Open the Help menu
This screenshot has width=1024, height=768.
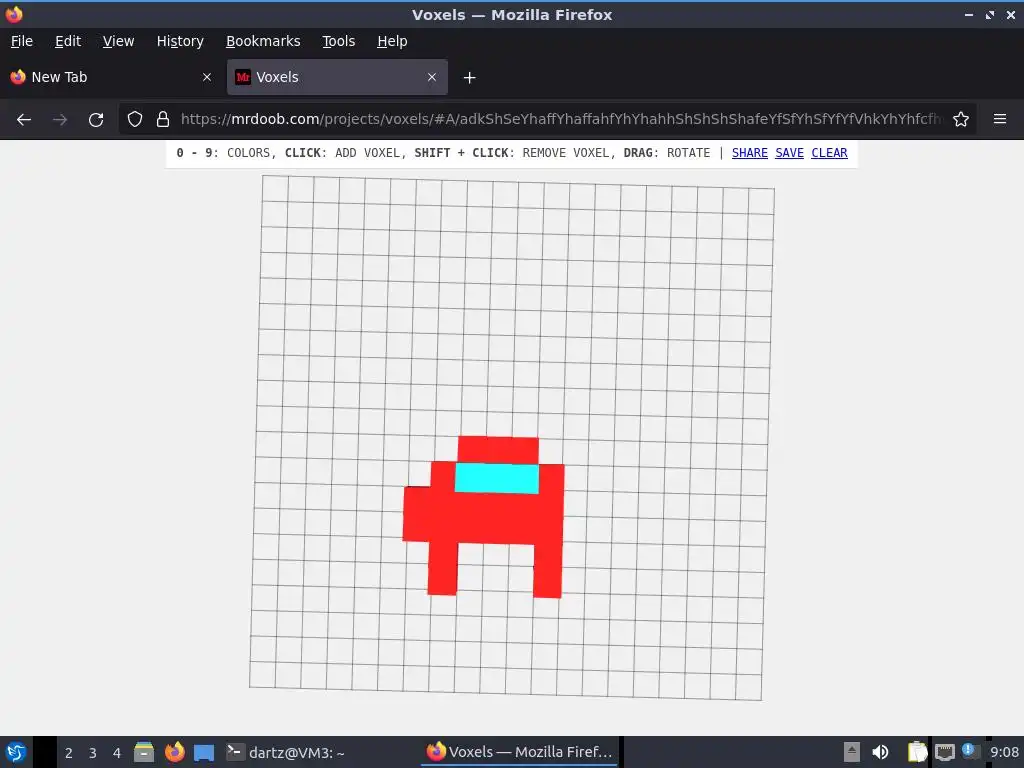[392, 41]
